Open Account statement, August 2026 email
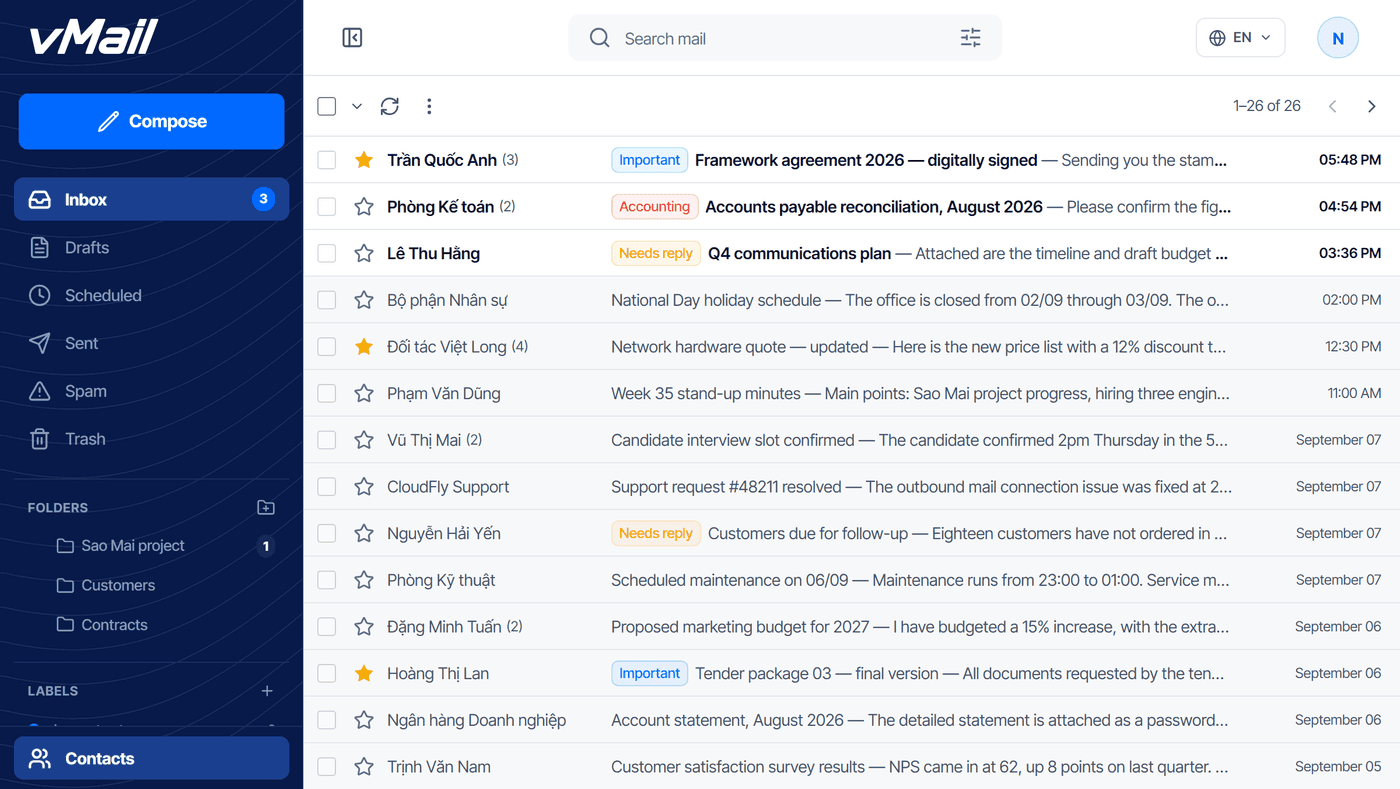The width and height of the screenshot is (1400, 789). pos(851,720)
